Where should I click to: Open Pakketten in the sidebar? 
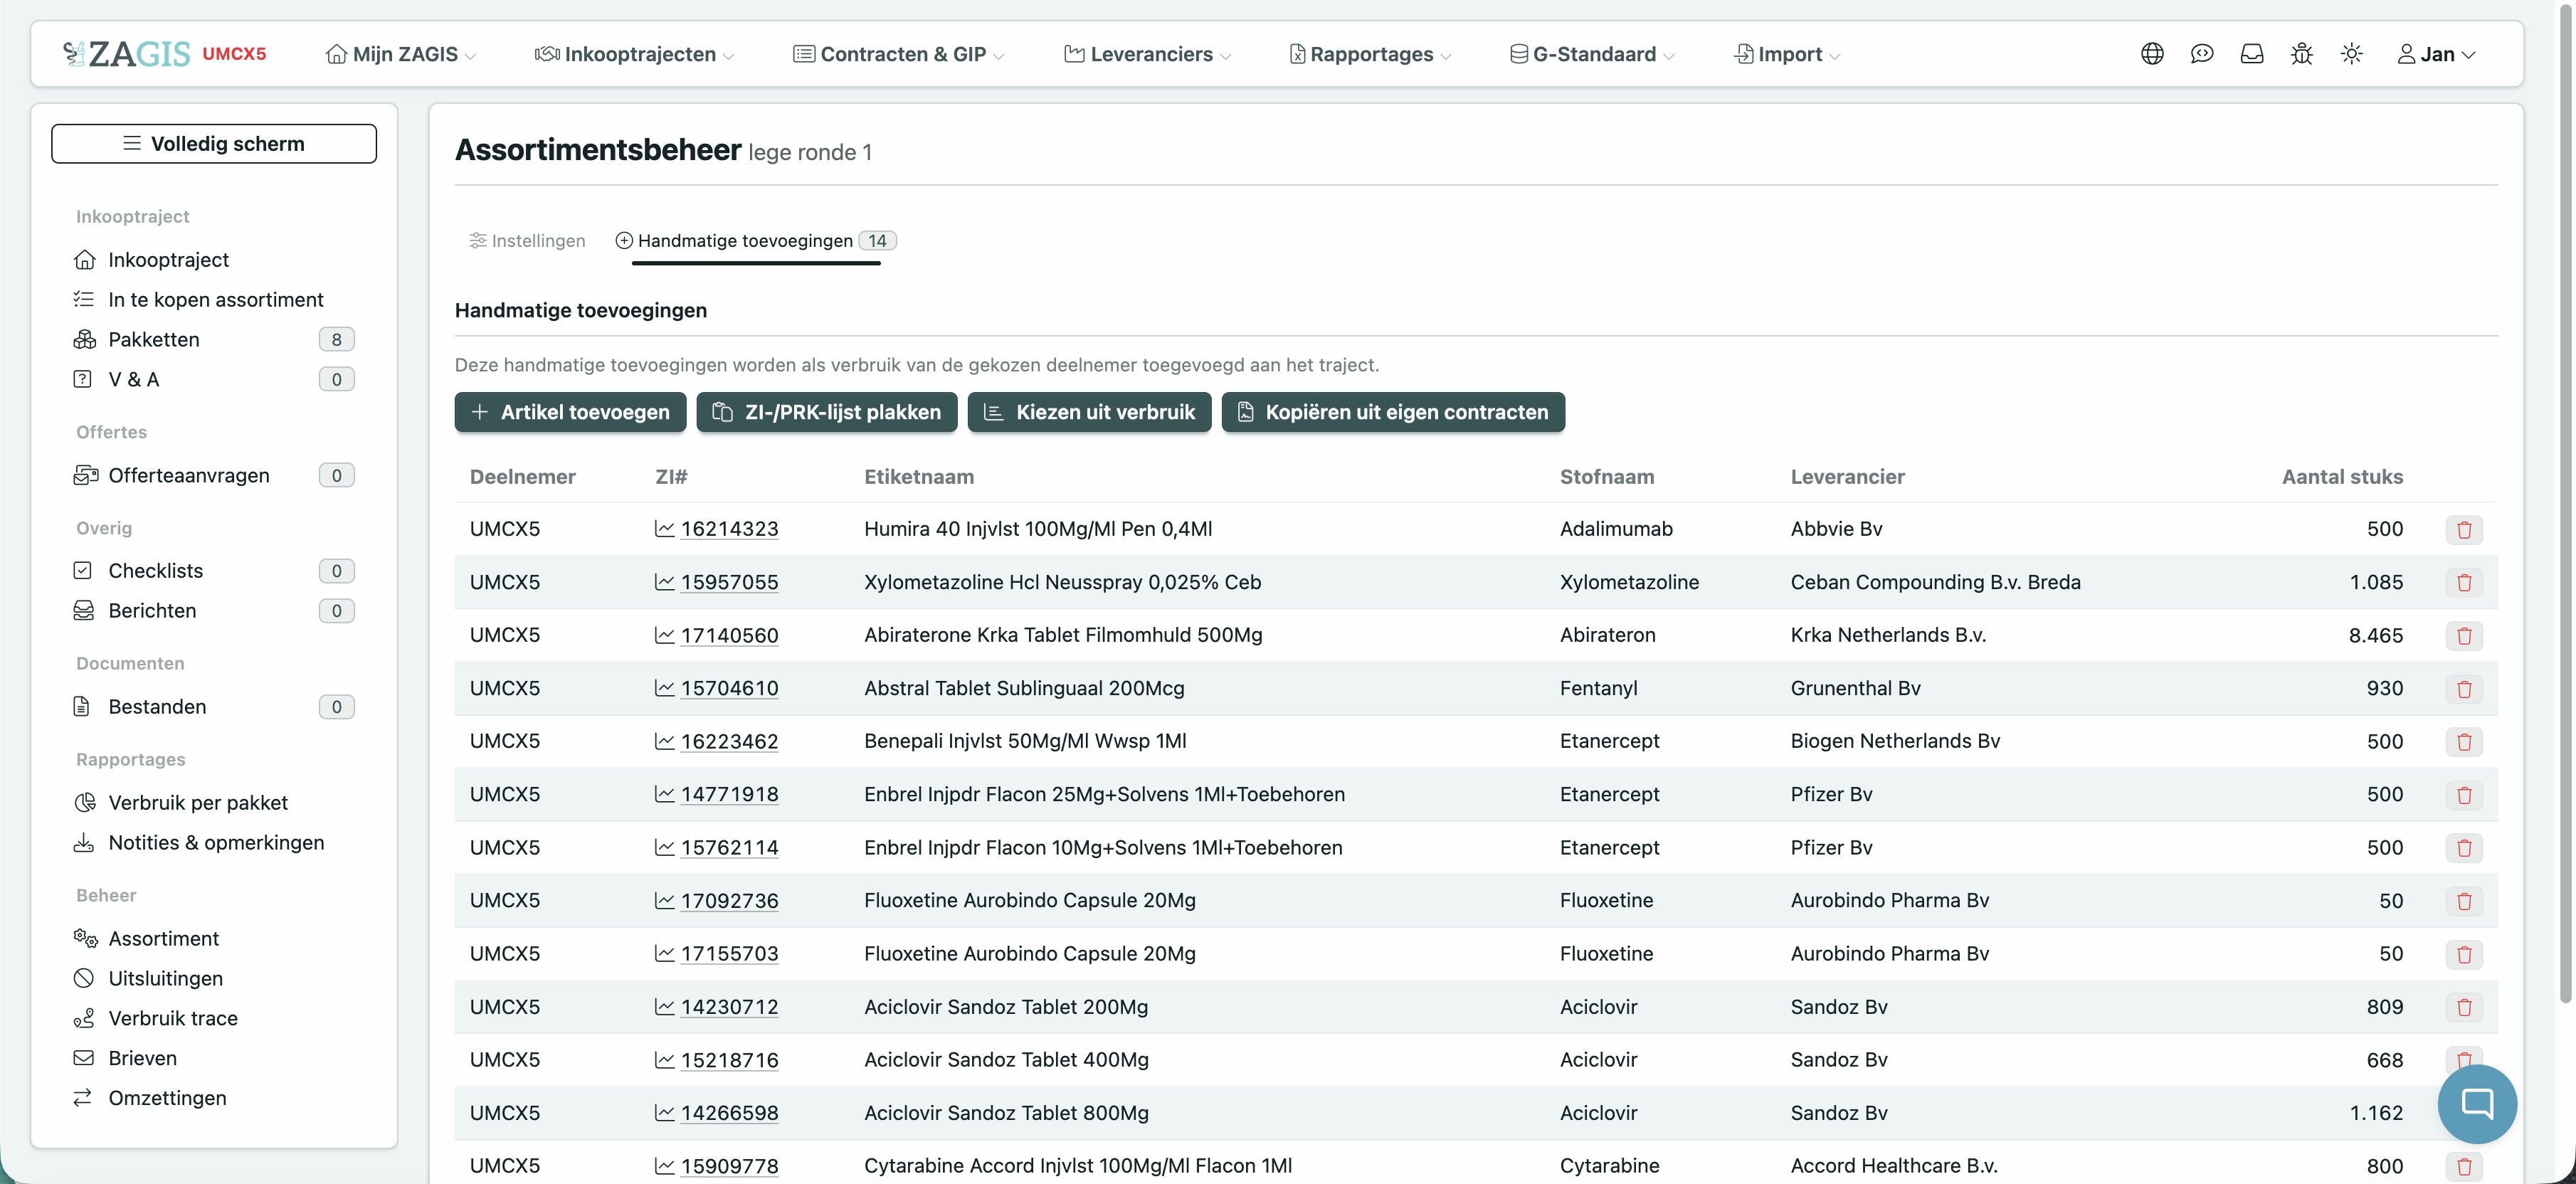pyautogui.click(x=214, y=339)
